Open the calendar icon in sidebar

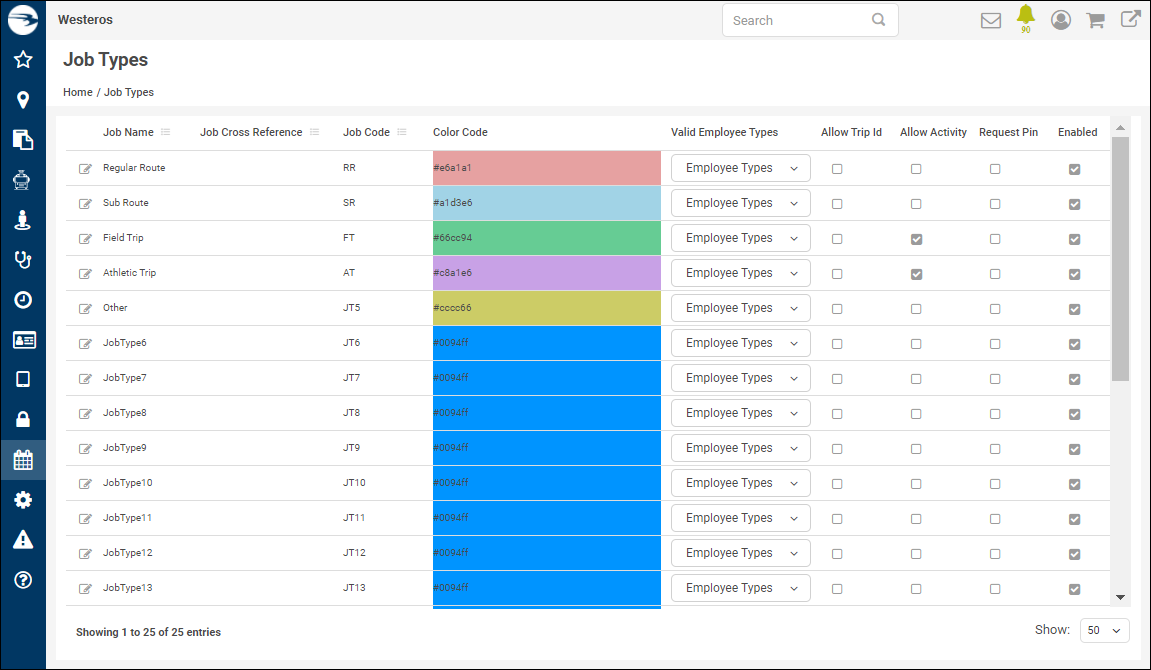click(23, 460)
